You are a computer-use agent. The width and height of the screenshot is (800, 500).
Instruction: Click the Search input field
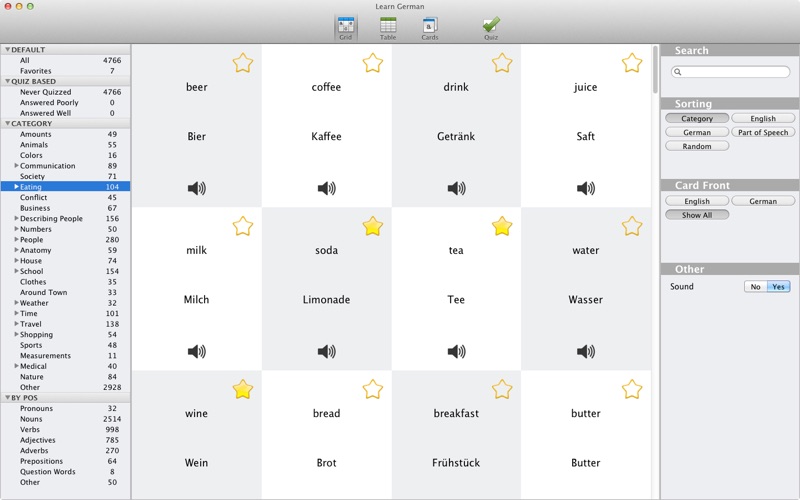click(x=731, y=71)
